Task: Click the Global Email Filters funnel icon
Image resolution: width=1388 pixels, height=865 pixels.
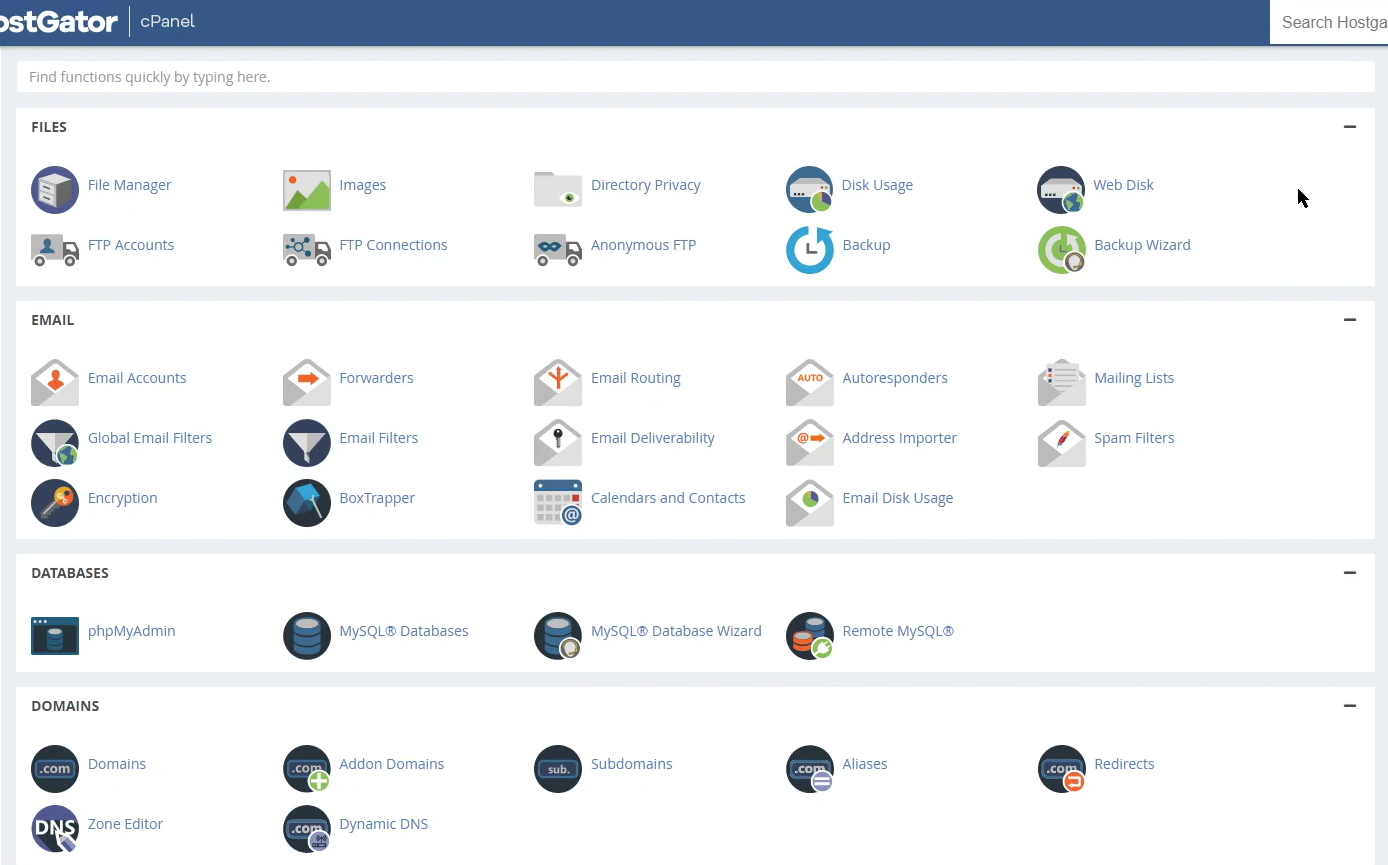Action: pos(55,443)
